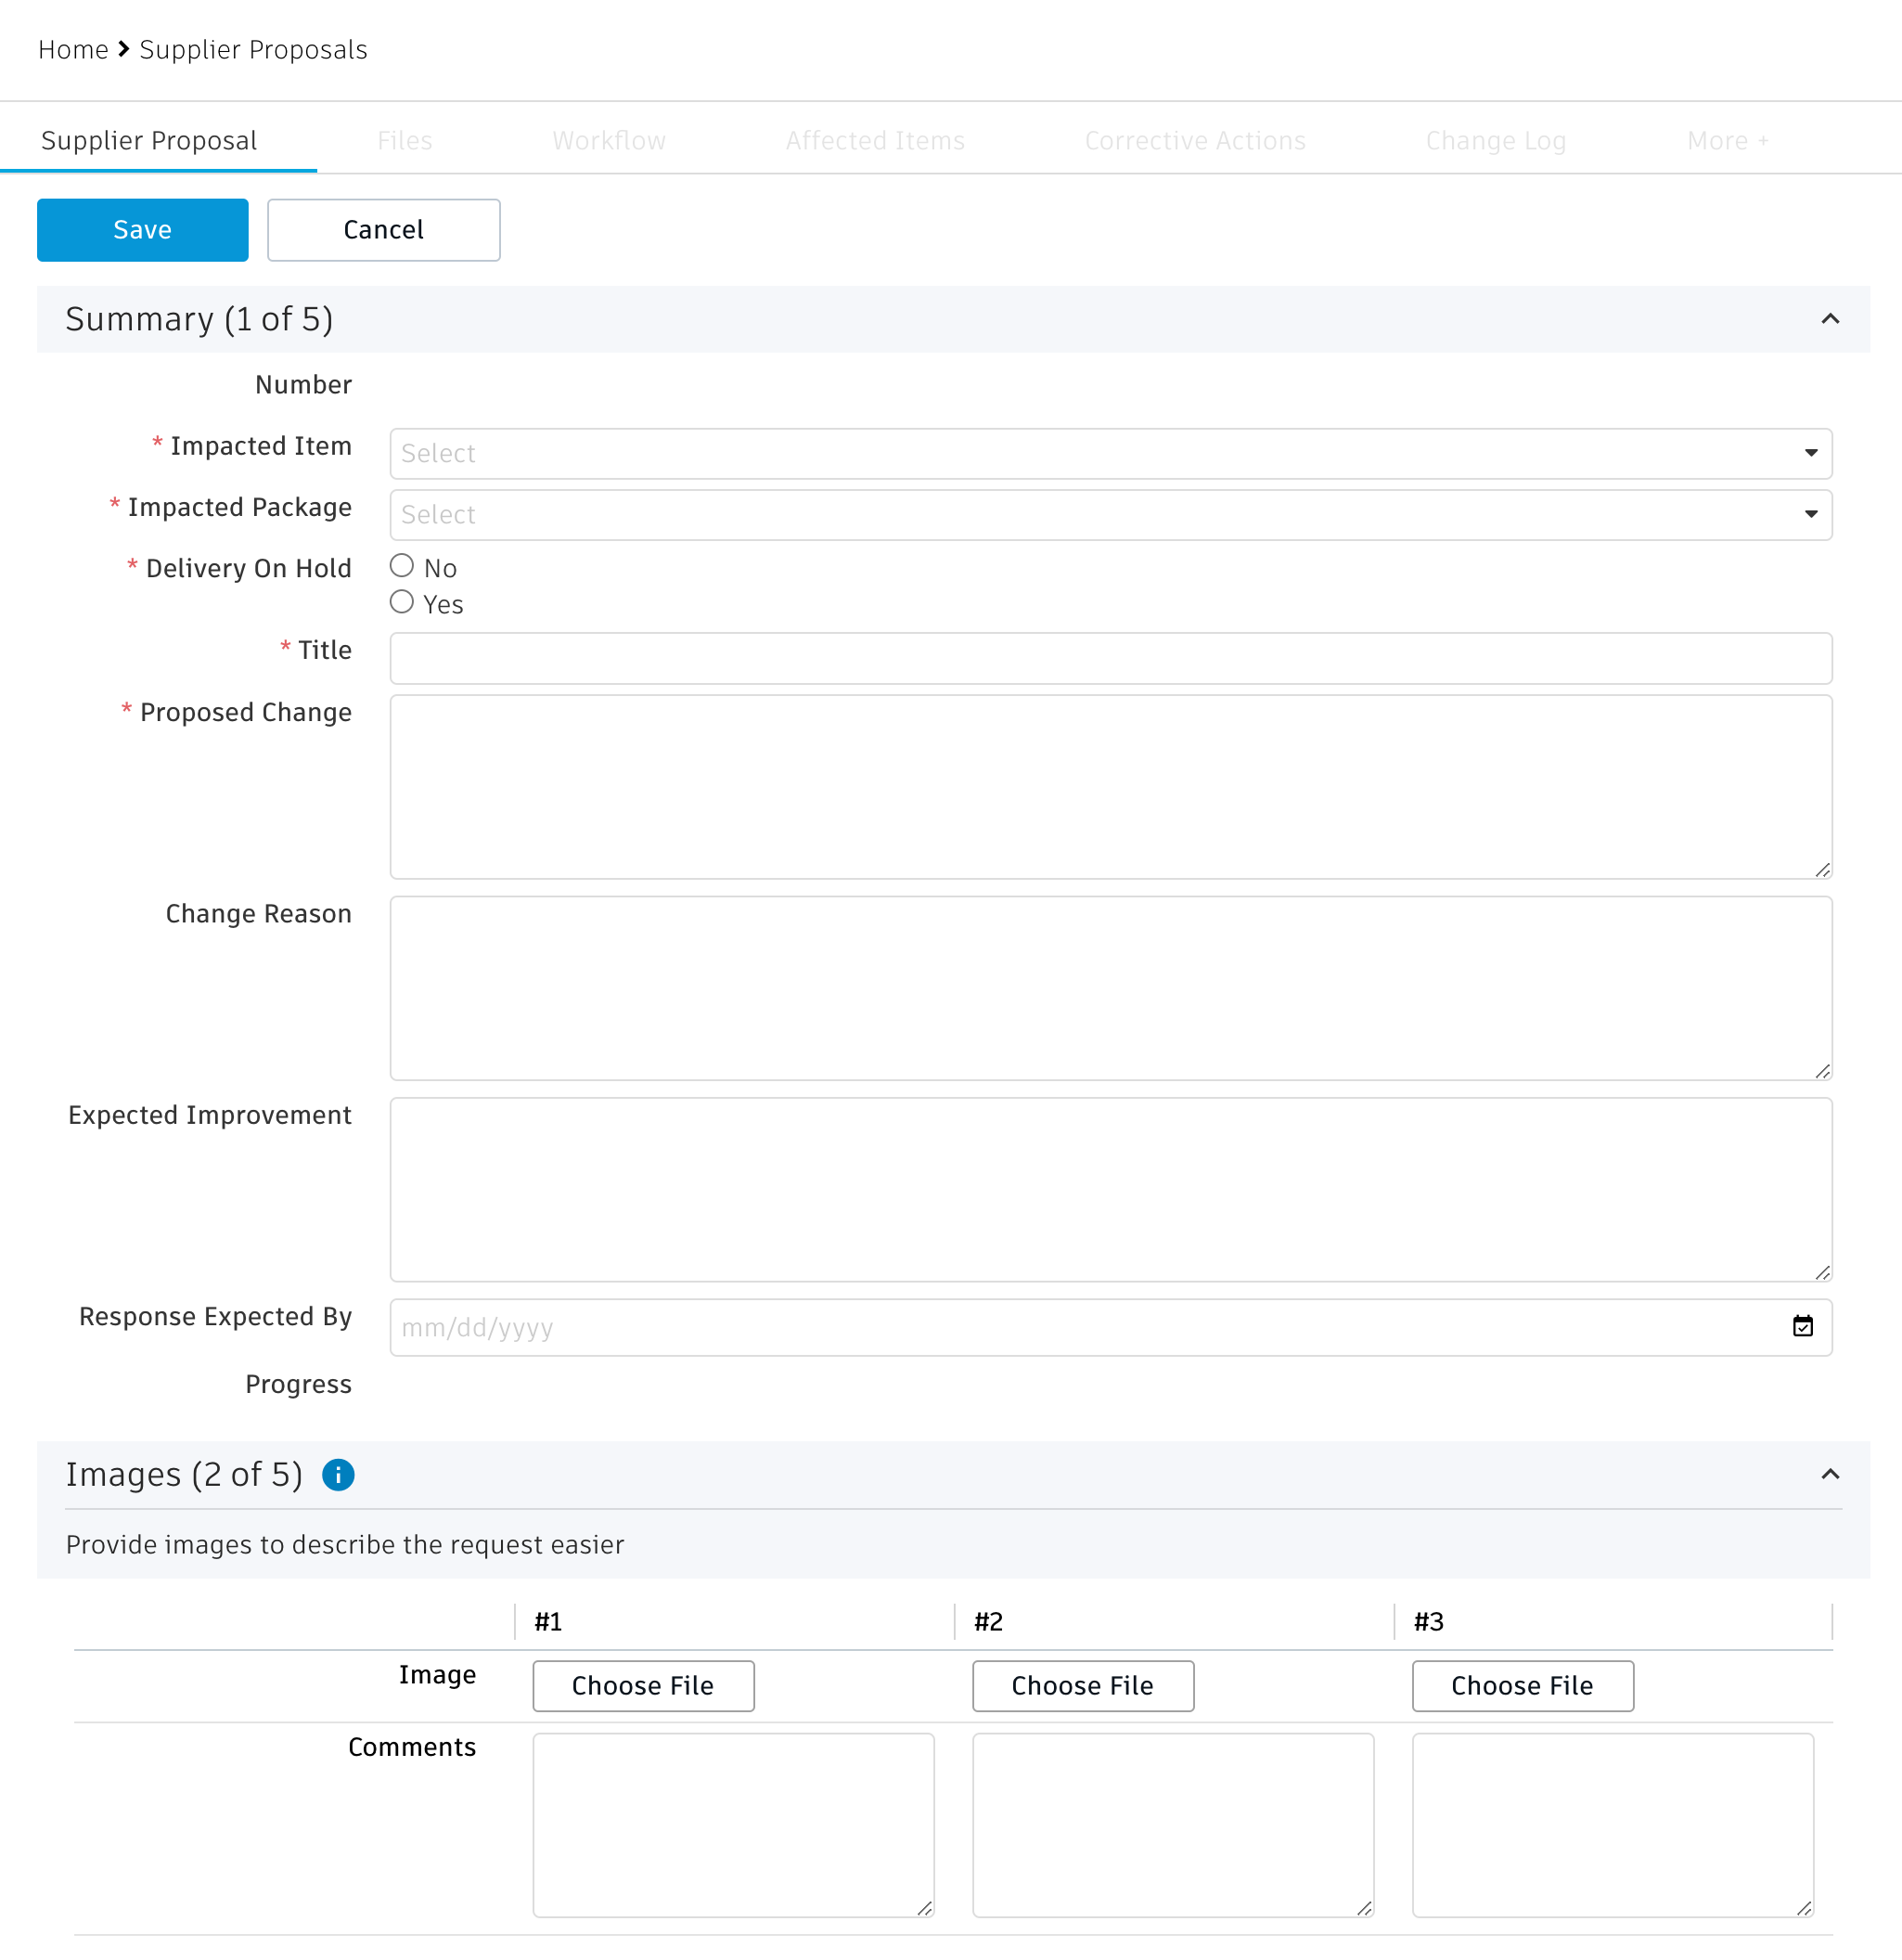This screenshot has height=1960, width=1902.
Task: Click the Save button
Action: (x=142, y=230)
